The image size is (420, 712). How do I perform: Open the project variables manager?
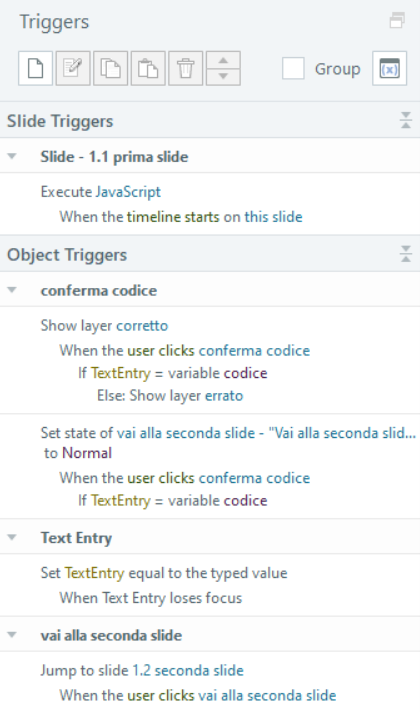[x=390, y=69]
